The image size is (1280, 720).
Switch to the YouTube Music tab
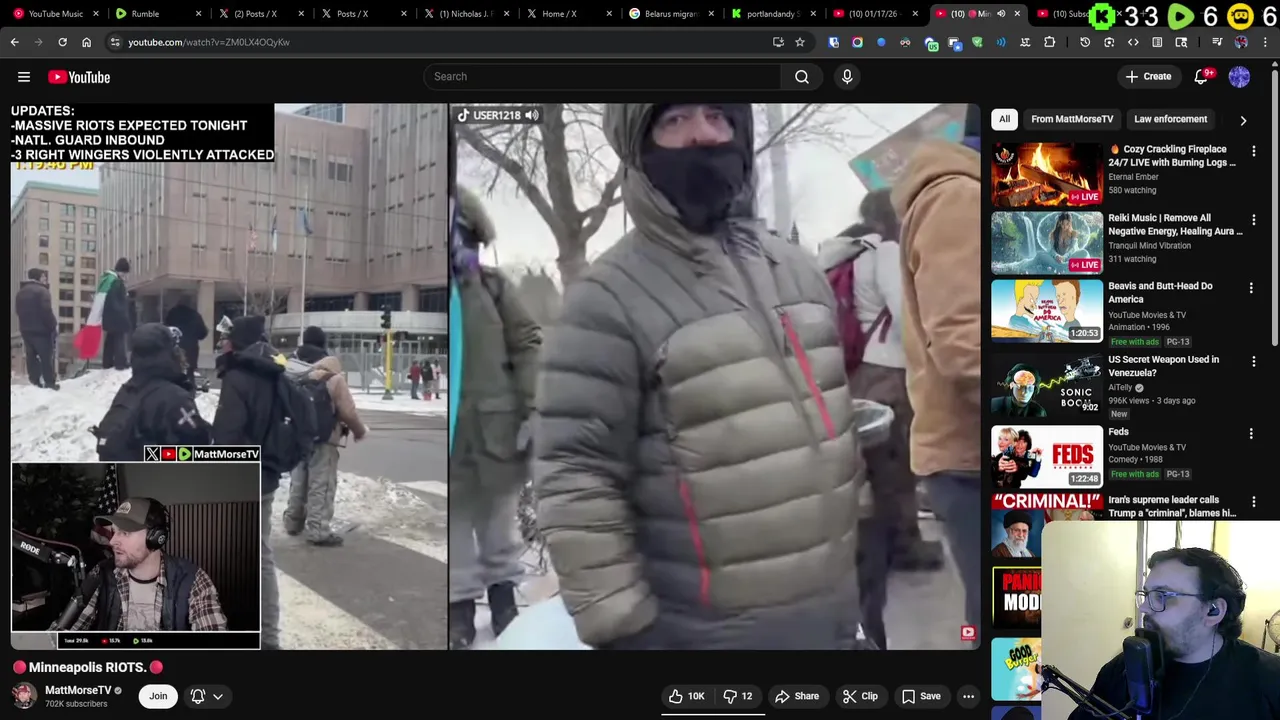[x=55, y=14]
